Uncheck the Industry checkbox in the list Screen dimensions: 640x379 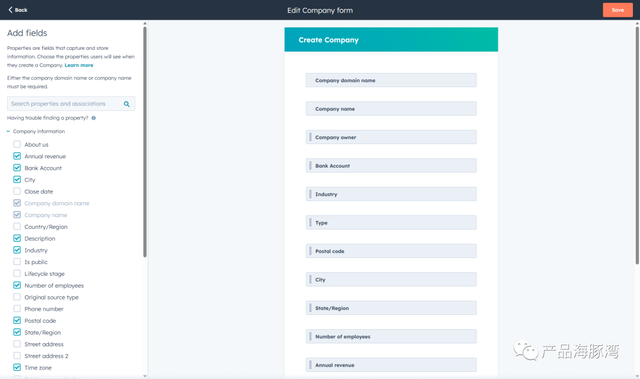click(17, 250)
